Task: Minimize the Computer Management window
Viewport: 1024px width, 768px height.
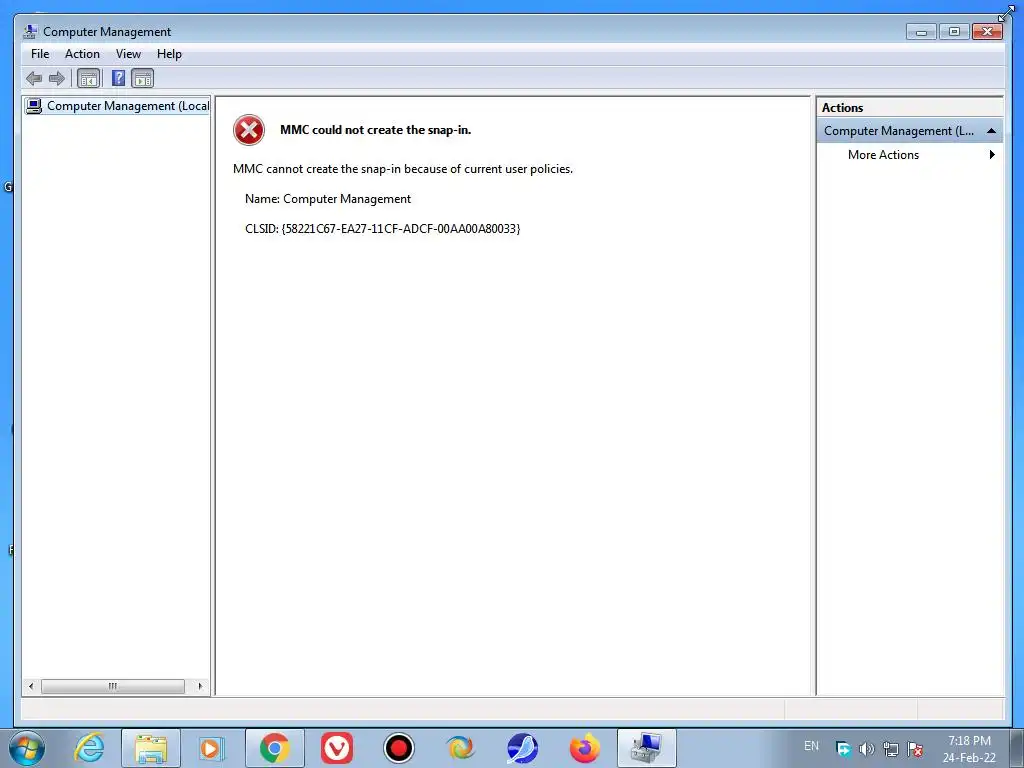Action: (x=921, y=31)
